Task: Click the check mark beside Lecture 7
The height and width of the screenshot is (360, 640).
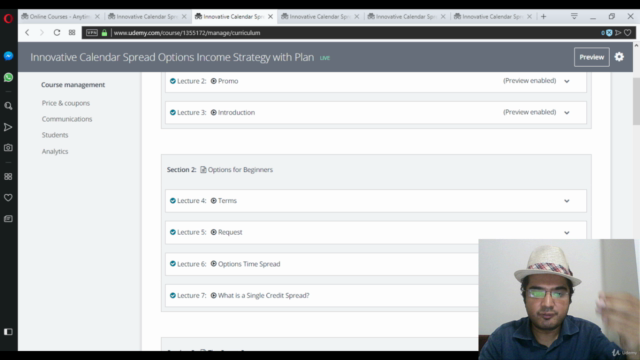Action: pos(173,295)
